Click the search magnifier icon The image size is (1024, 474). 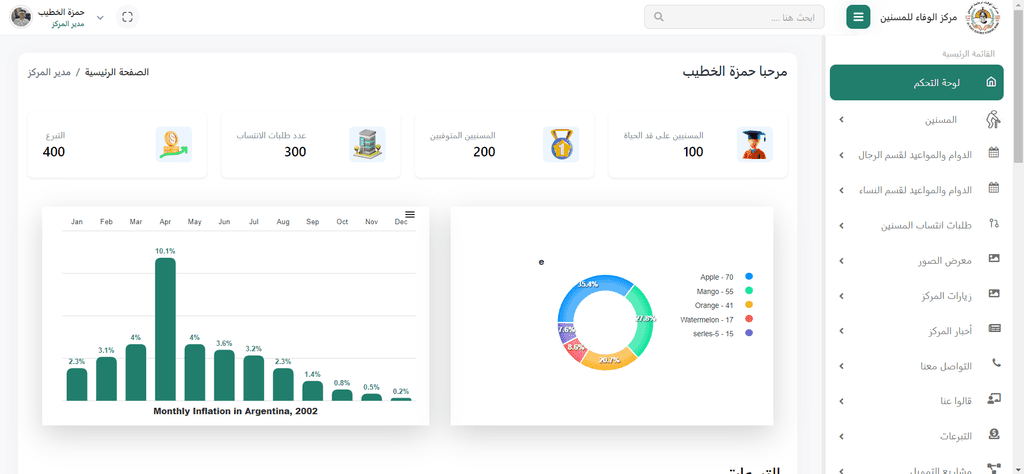pyautogui.click(x=658, y=17)
